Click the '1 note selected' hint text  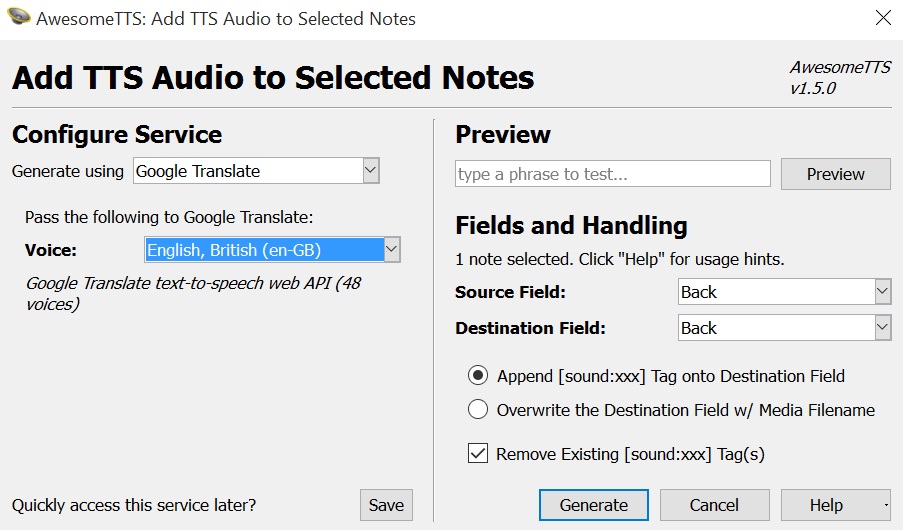pyautogui.click(x=619, y=259)
